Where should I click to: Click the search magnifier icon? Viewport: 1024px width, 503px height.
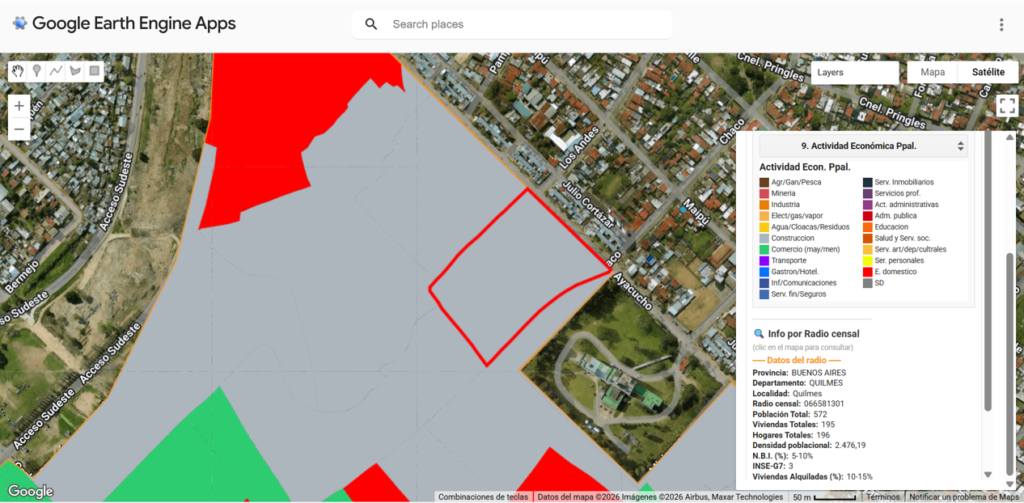click(x=371, y=24)
